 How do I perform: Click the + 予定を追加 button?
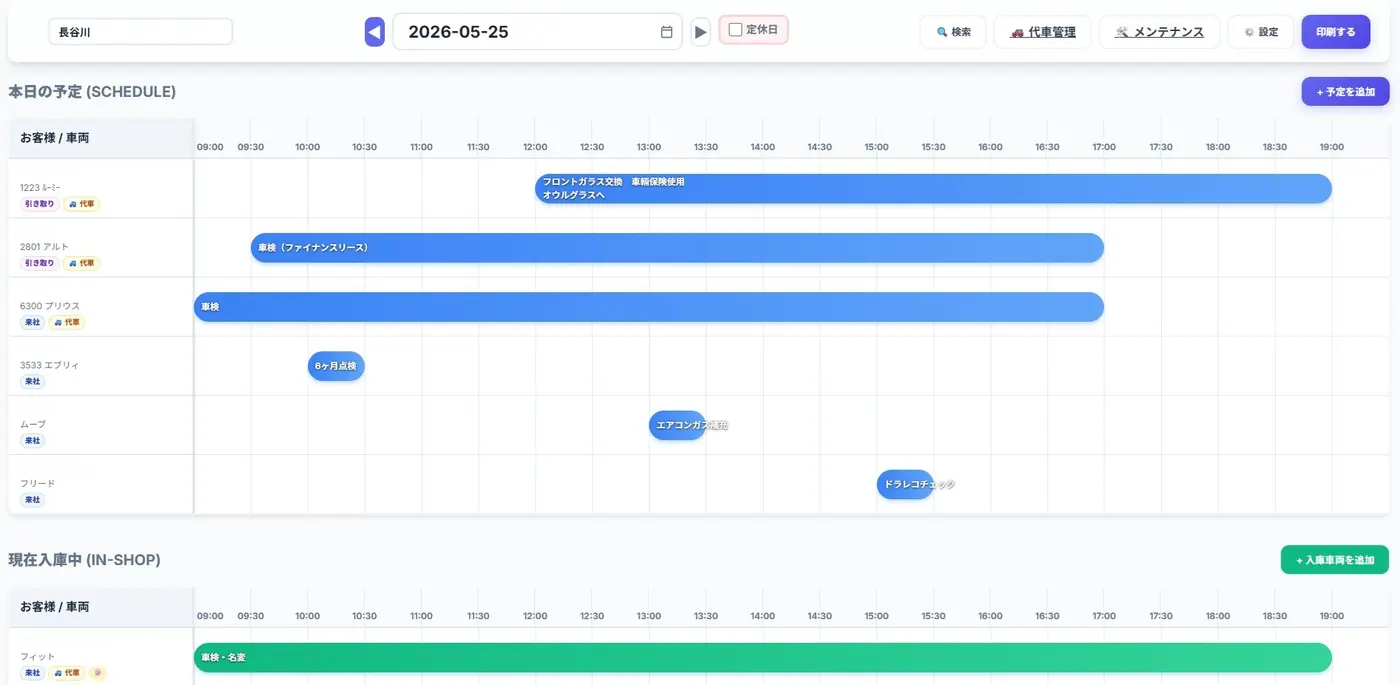(1345, 92)
